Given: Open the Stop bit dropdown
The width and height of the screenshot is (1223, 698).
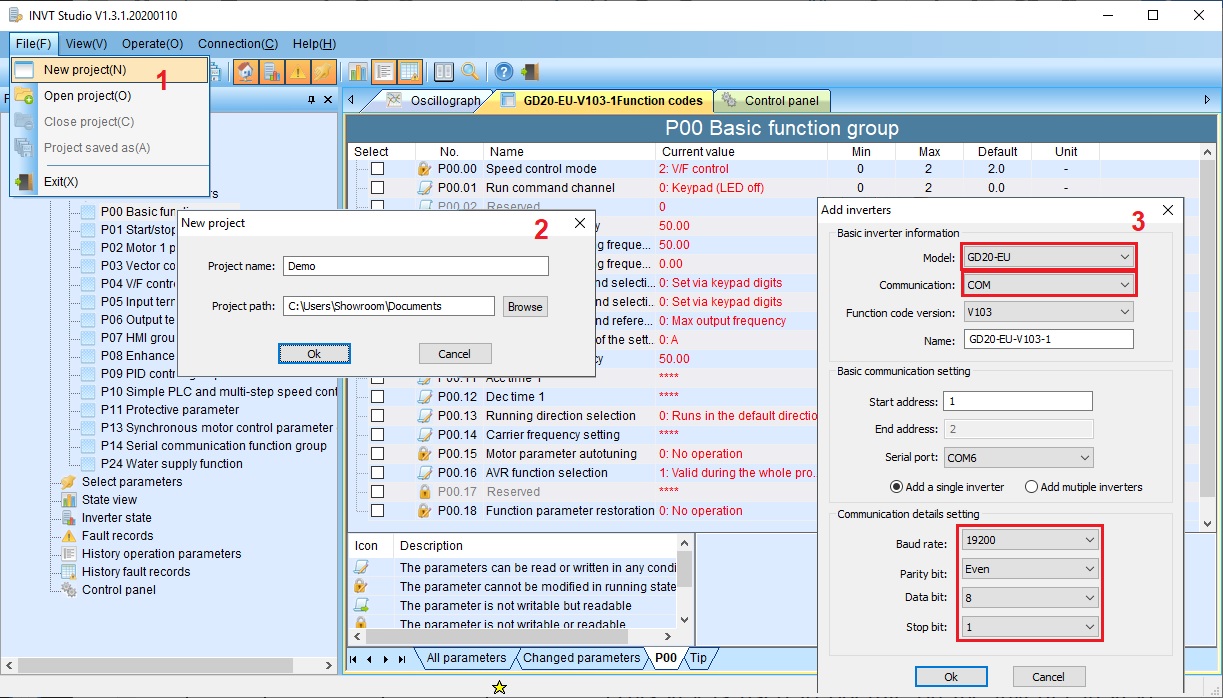Looking at the screenshot, I should pyautogui.click(x=1029, y=627).
